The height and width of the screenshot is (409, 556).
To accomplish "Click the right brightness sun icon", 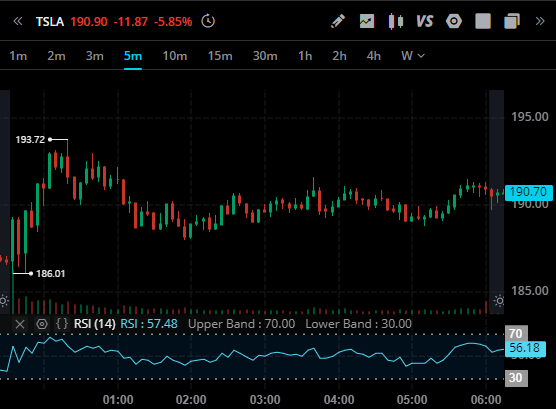I will pyautogui.click(x=499, y=301).
